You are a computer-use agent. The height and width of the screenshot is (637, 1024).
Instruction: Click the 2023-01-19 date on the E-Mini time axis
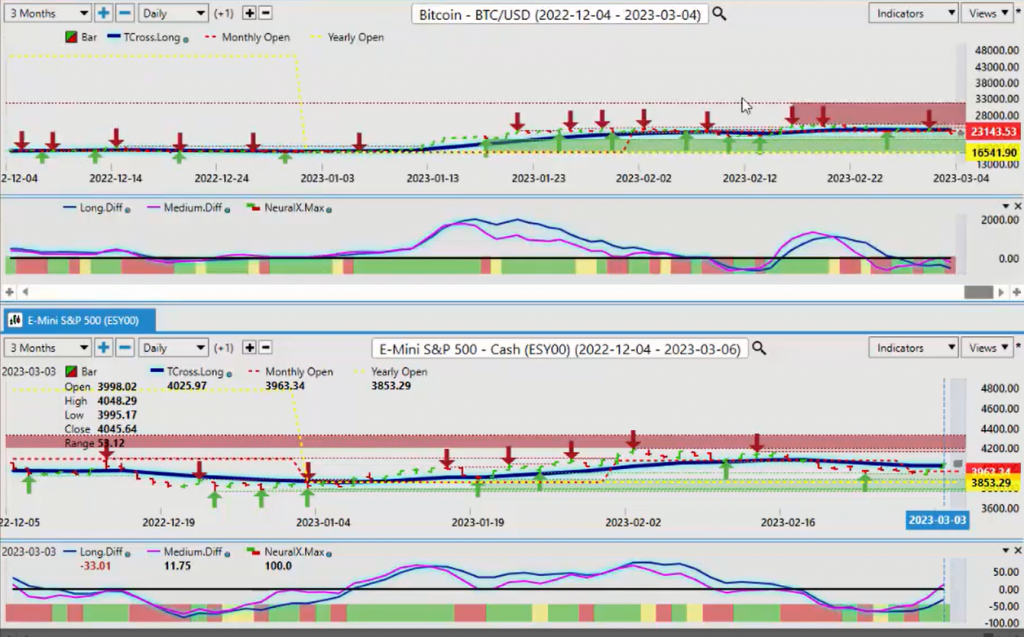point(478,522)
